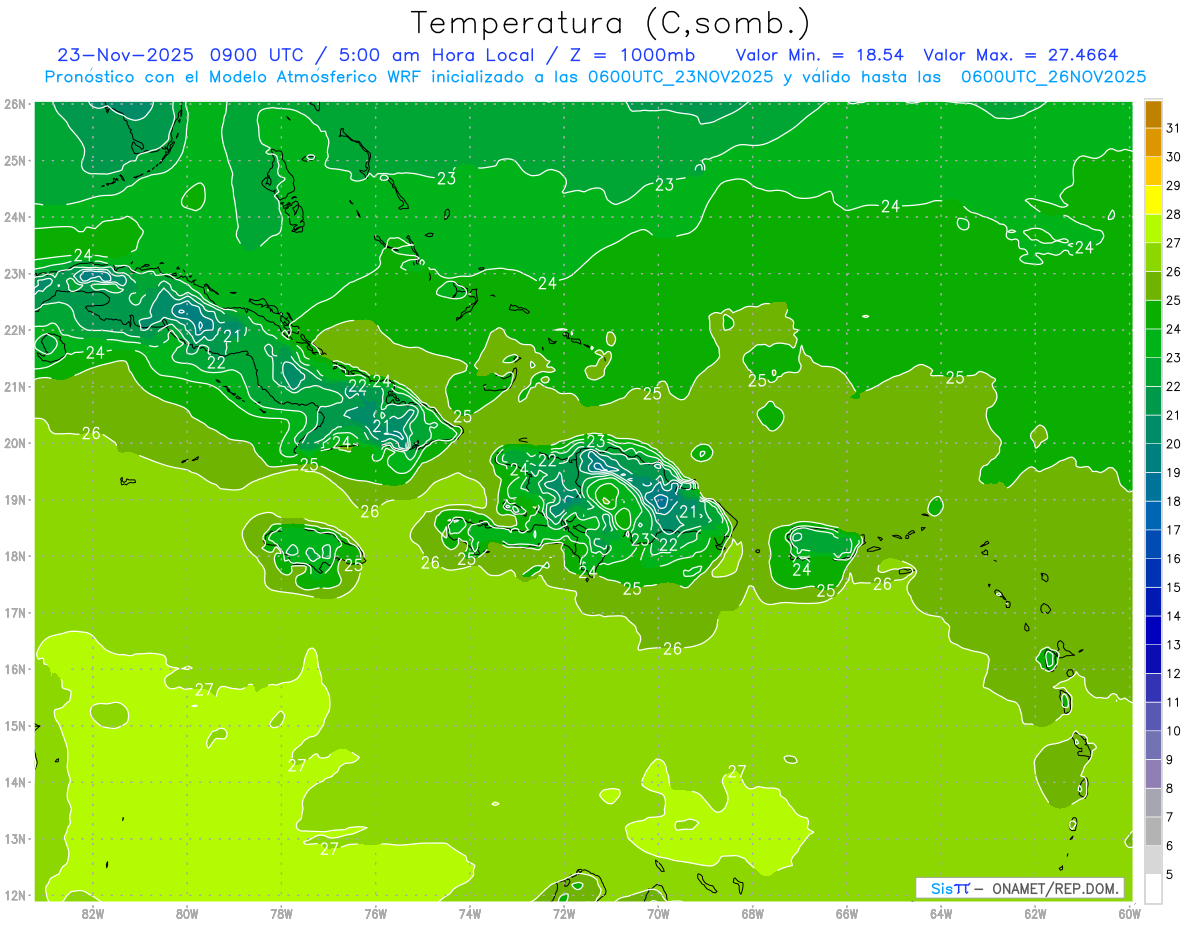1200x927 pixels.
Task: Click the teal color band between 19 and 20
Action: pyautogui.click(x=1153, y=458)
